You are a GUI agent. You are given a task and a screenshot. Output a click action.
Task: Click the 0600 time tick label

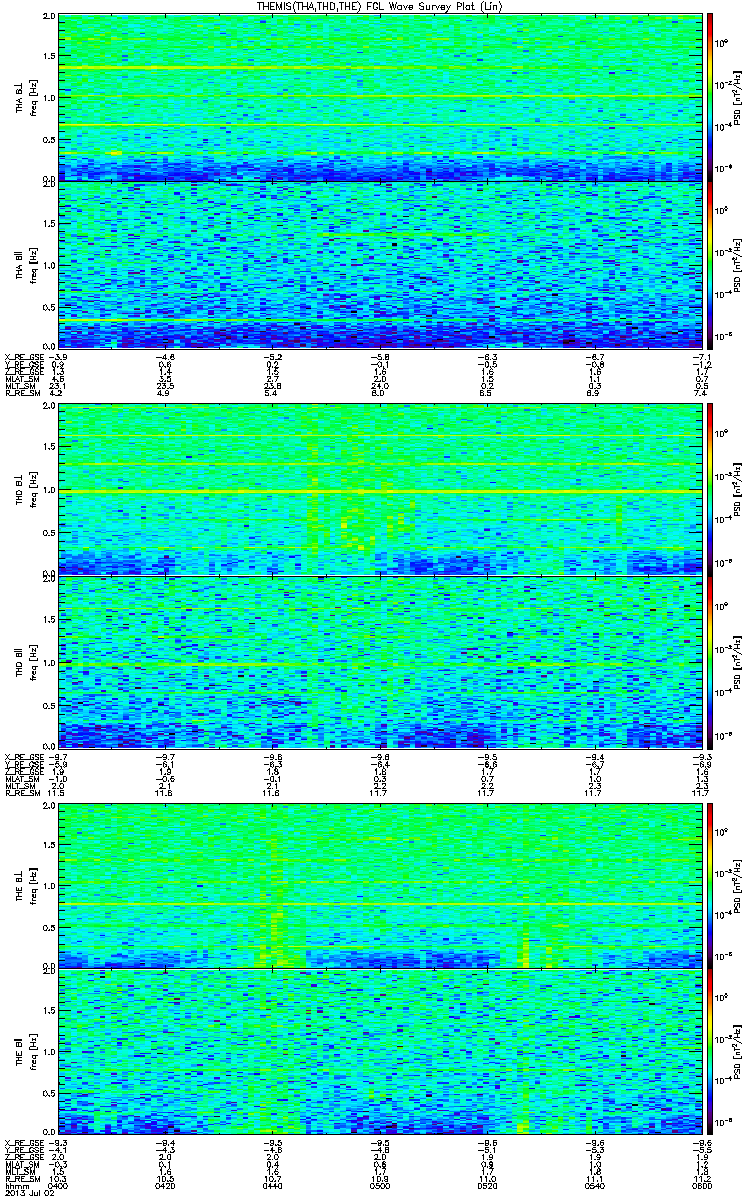pyautogui.click(x=700, y=1186)
